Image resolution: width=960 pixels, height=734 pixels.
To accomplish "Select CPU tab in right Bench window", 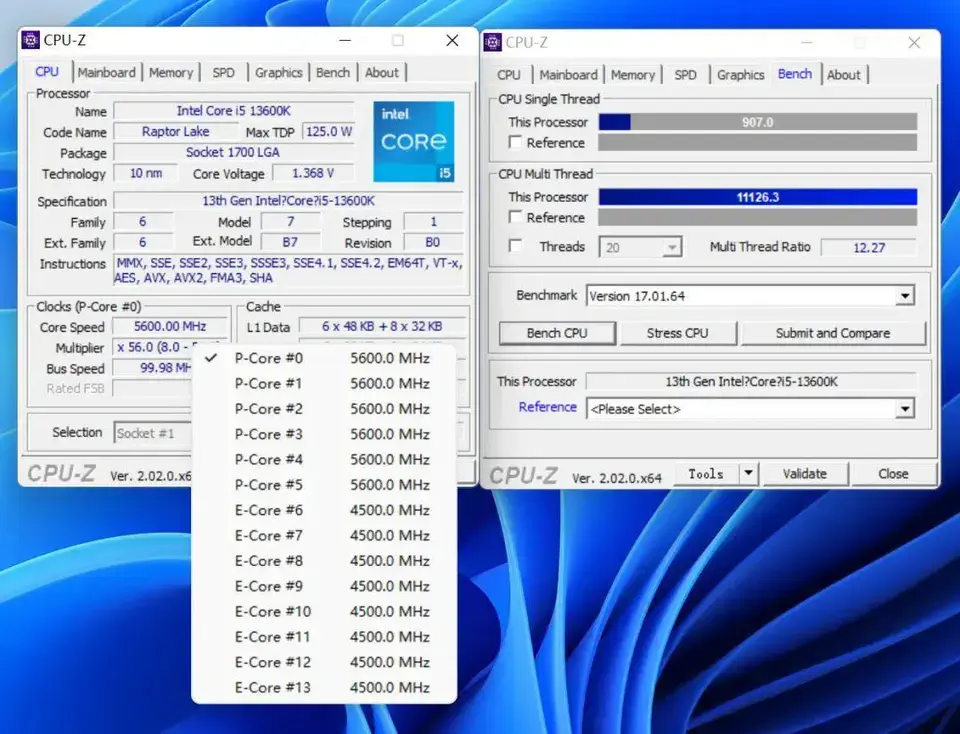I will (509, 75).
